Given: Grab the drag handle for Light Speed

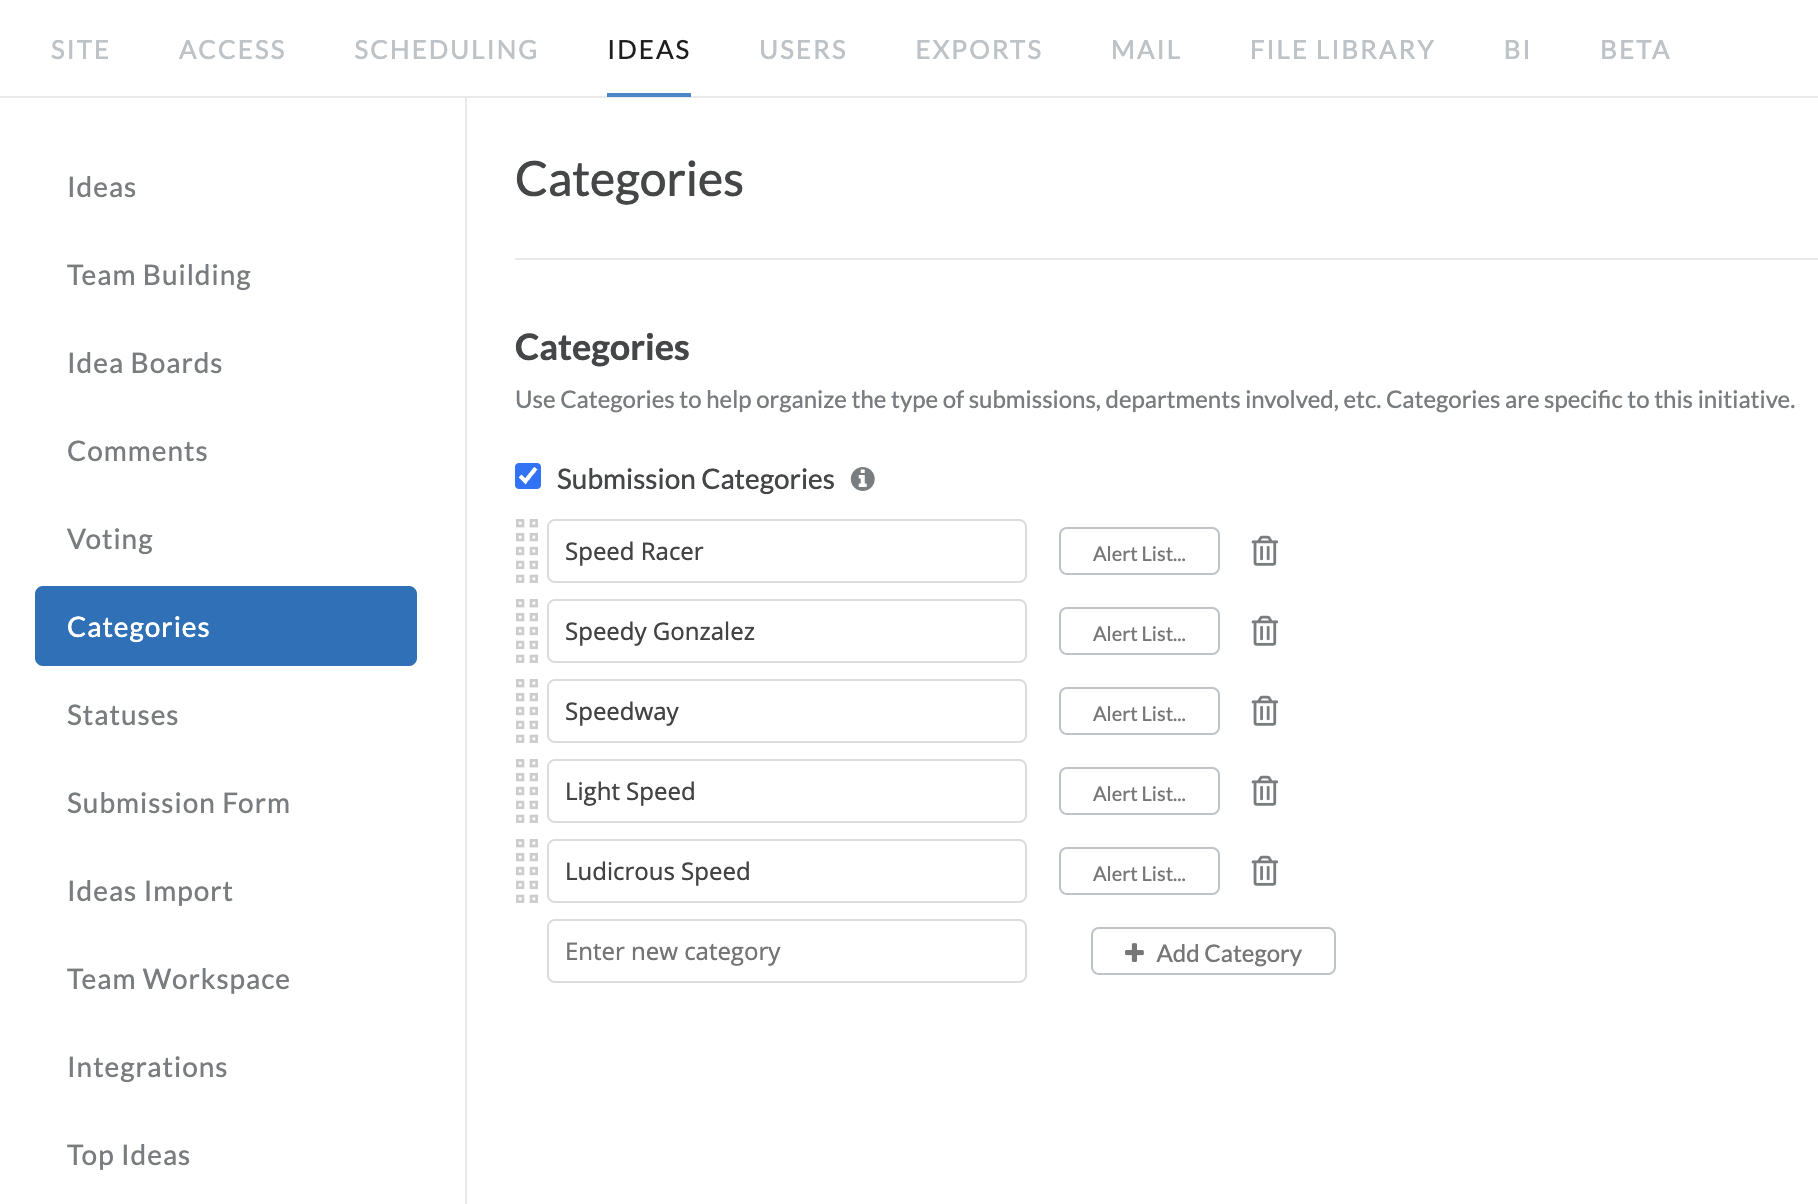Looking at the screenshot, I should click(x=527, y=791).
